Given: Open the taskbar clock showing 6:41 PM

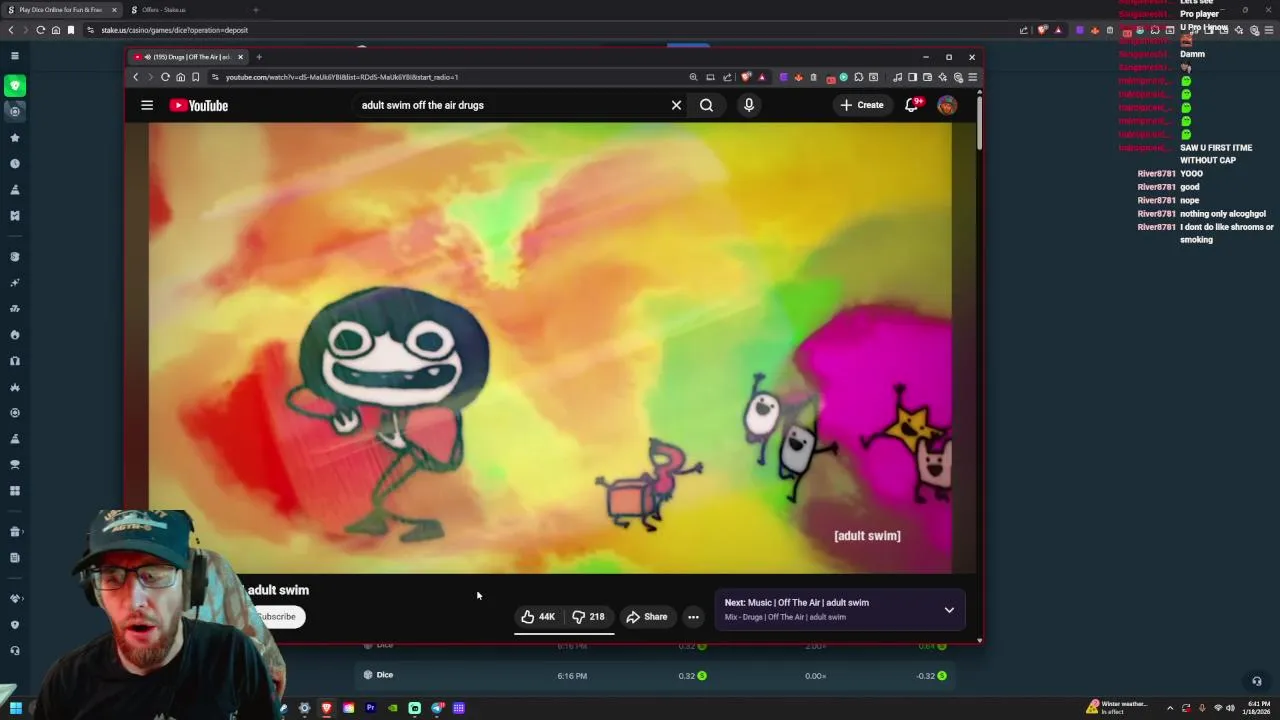Looking at the screenshot, I should (1254, 707).
